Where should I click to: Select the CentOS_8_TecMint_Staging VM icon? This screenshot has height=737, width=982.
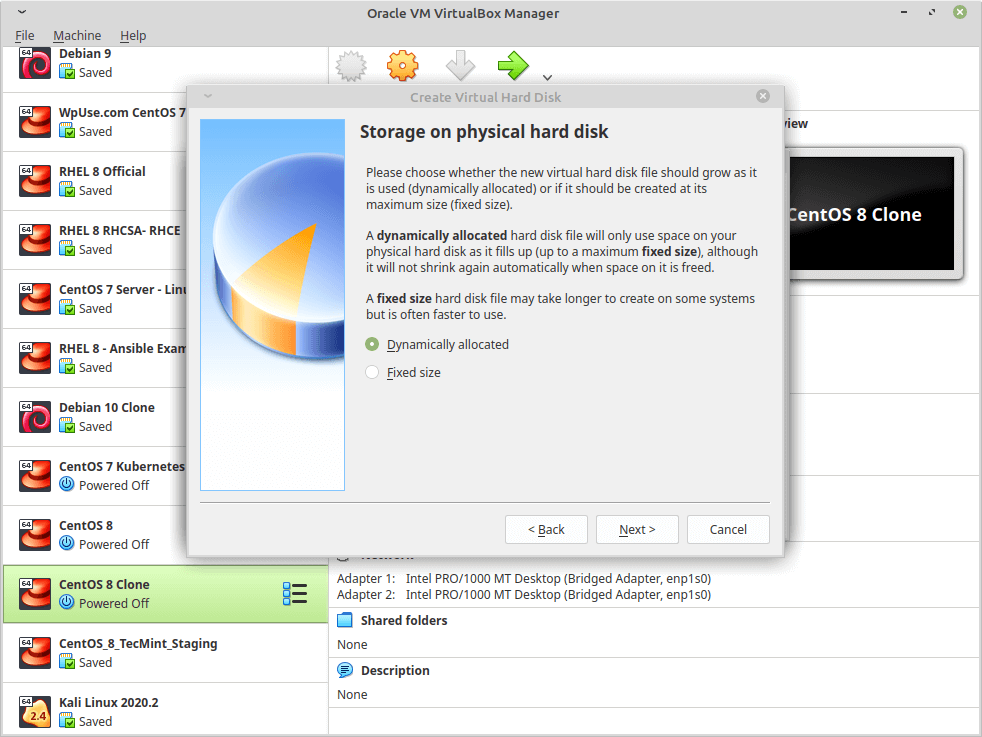coord(34,652)
